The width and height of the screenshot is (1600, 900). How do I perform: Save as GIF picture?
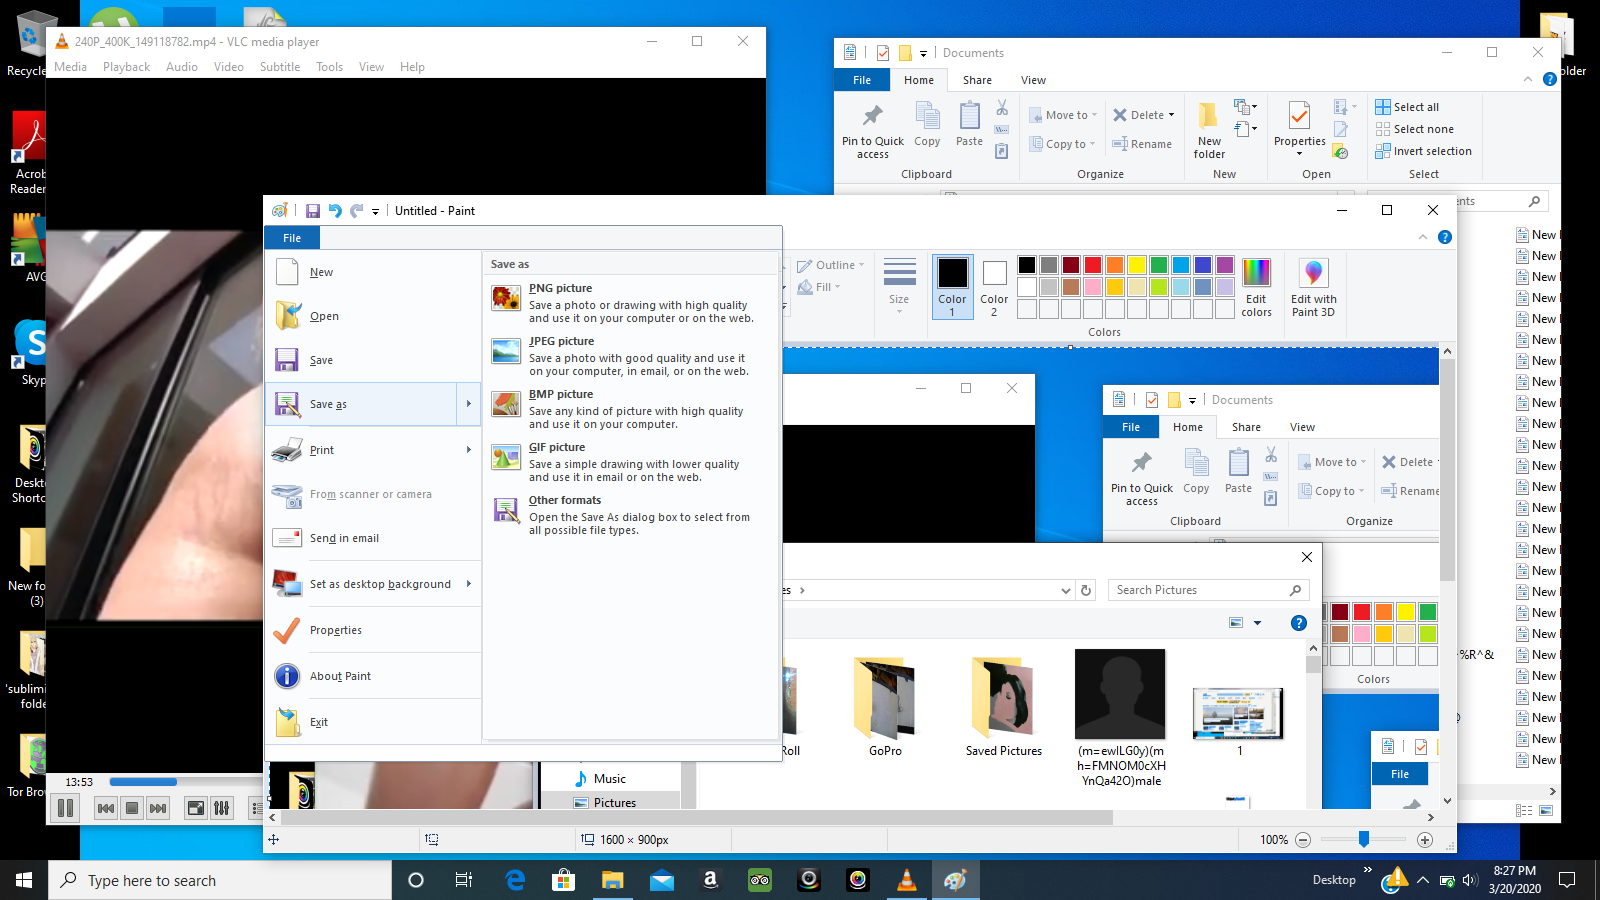631,462
